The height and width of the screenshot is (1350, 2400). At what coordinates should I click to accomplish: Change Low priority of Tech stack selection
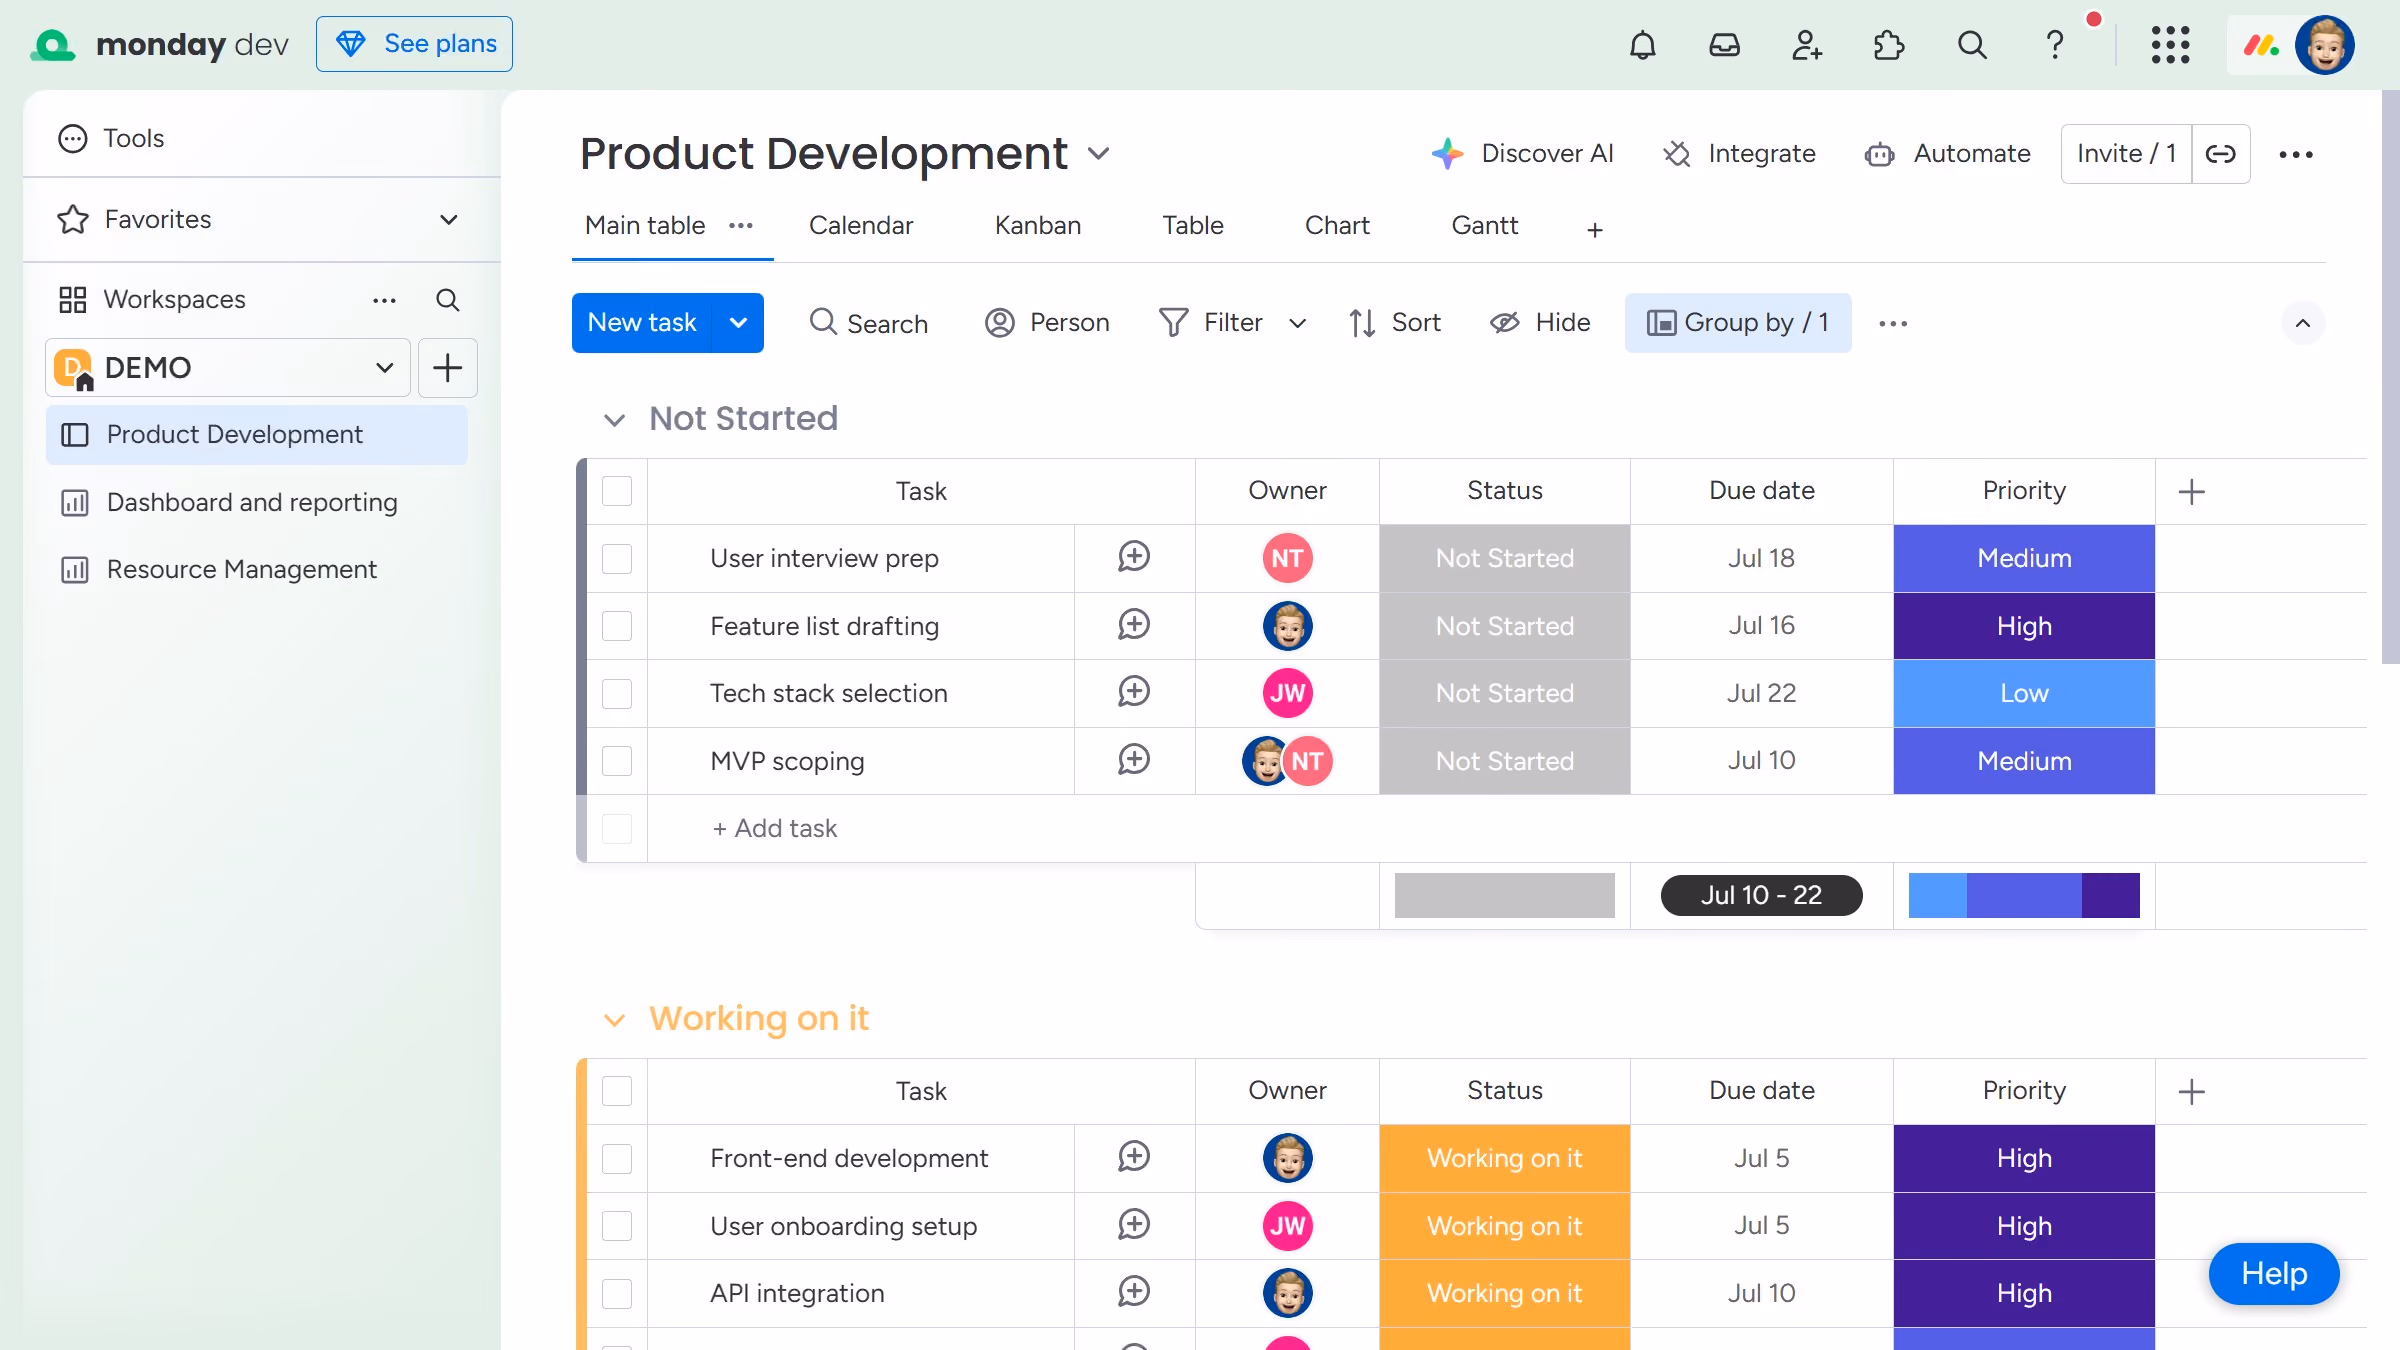[2024, 693]
